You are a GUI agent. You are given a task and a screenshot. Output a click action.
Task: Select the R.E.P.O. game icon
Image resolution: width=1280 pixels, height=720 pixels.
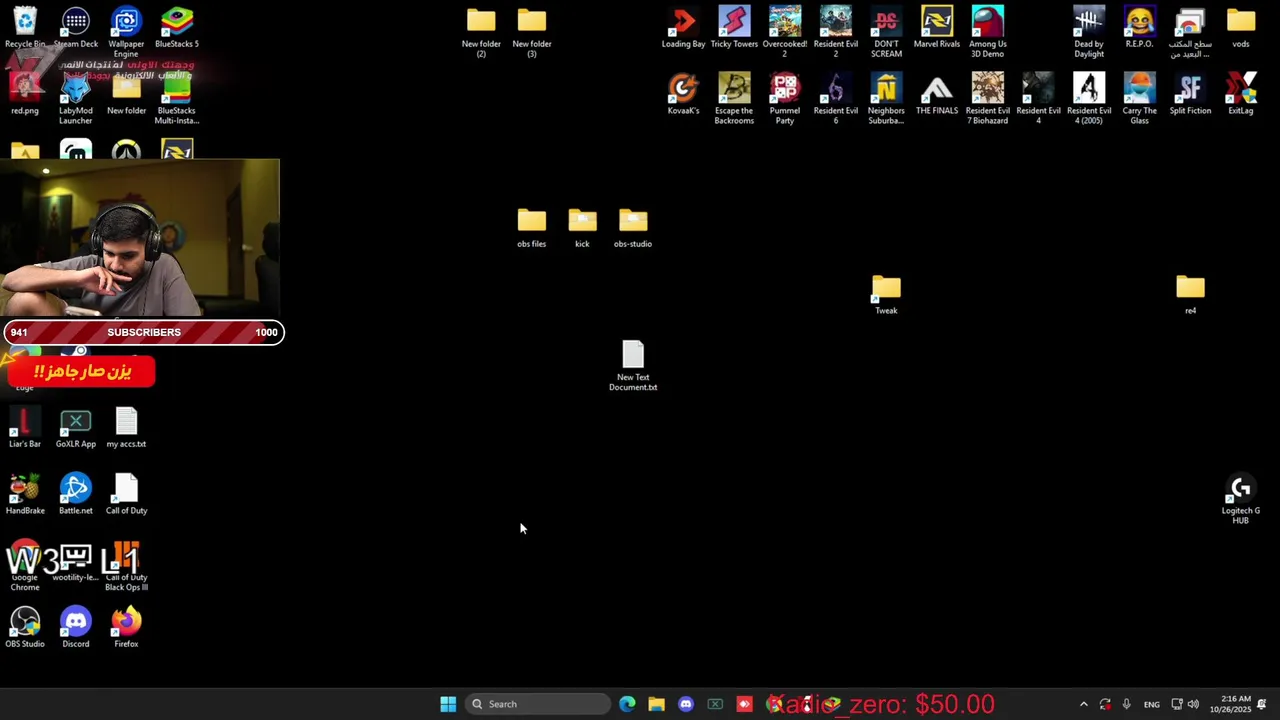pos(1139,27)
